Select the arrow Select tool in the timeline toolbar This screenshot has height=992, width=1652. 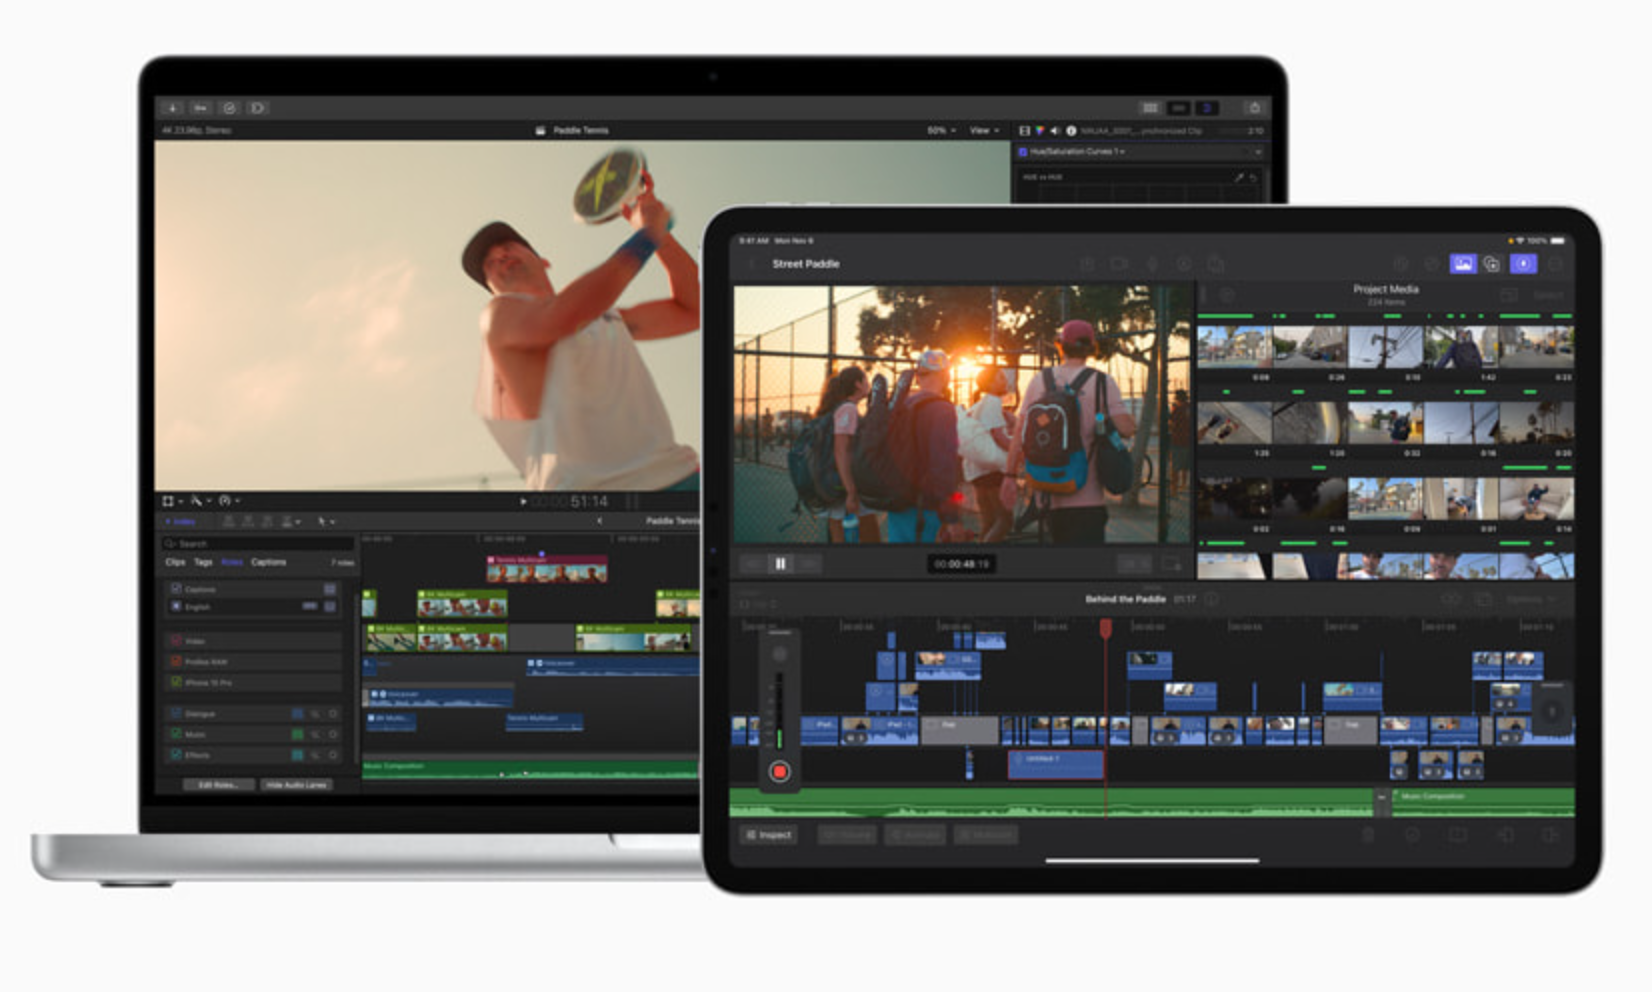(323, 522)
